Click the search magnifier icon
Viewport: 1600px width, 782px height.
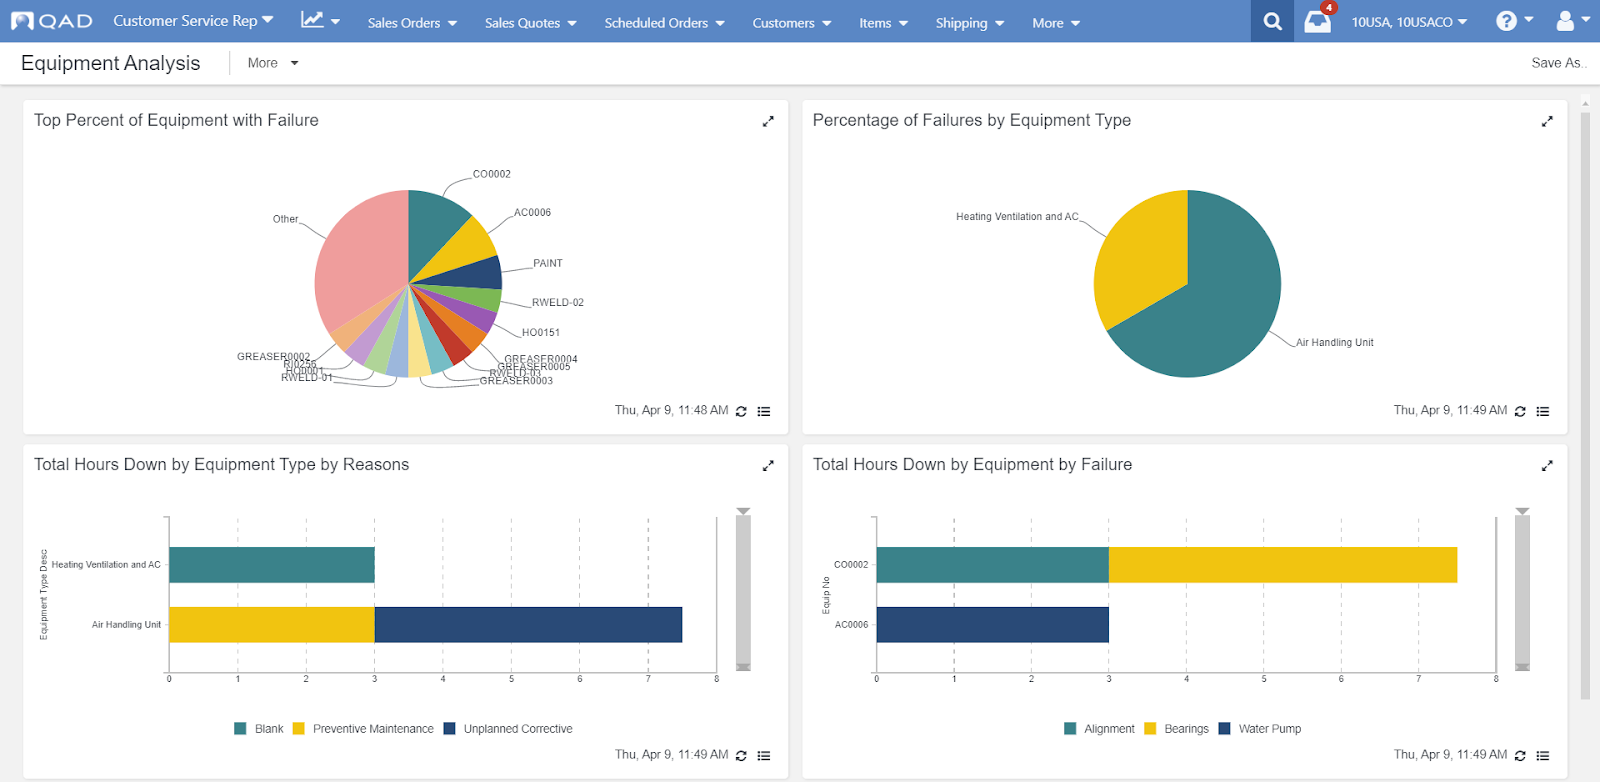(x=1272, y=21)
